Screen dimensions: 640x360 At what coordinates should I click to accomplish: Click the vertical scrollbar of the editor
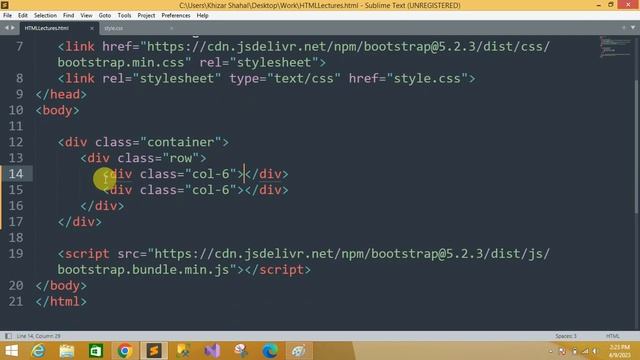(637, 147)
